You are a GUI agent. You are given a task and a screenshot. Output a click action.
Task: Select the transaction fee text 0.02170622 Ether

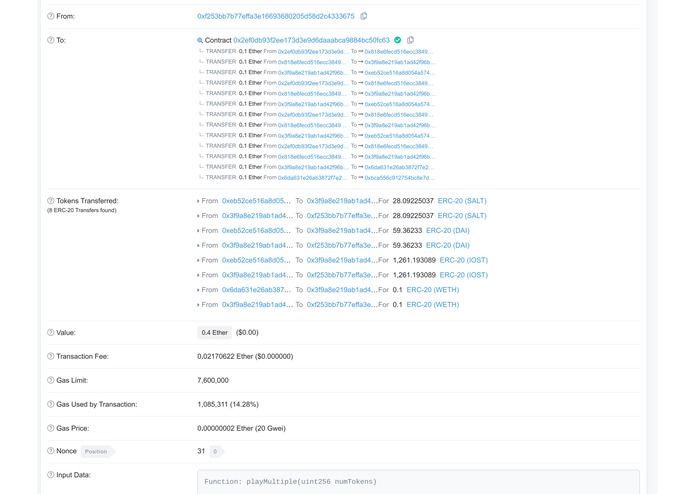(x=225, y=356)
